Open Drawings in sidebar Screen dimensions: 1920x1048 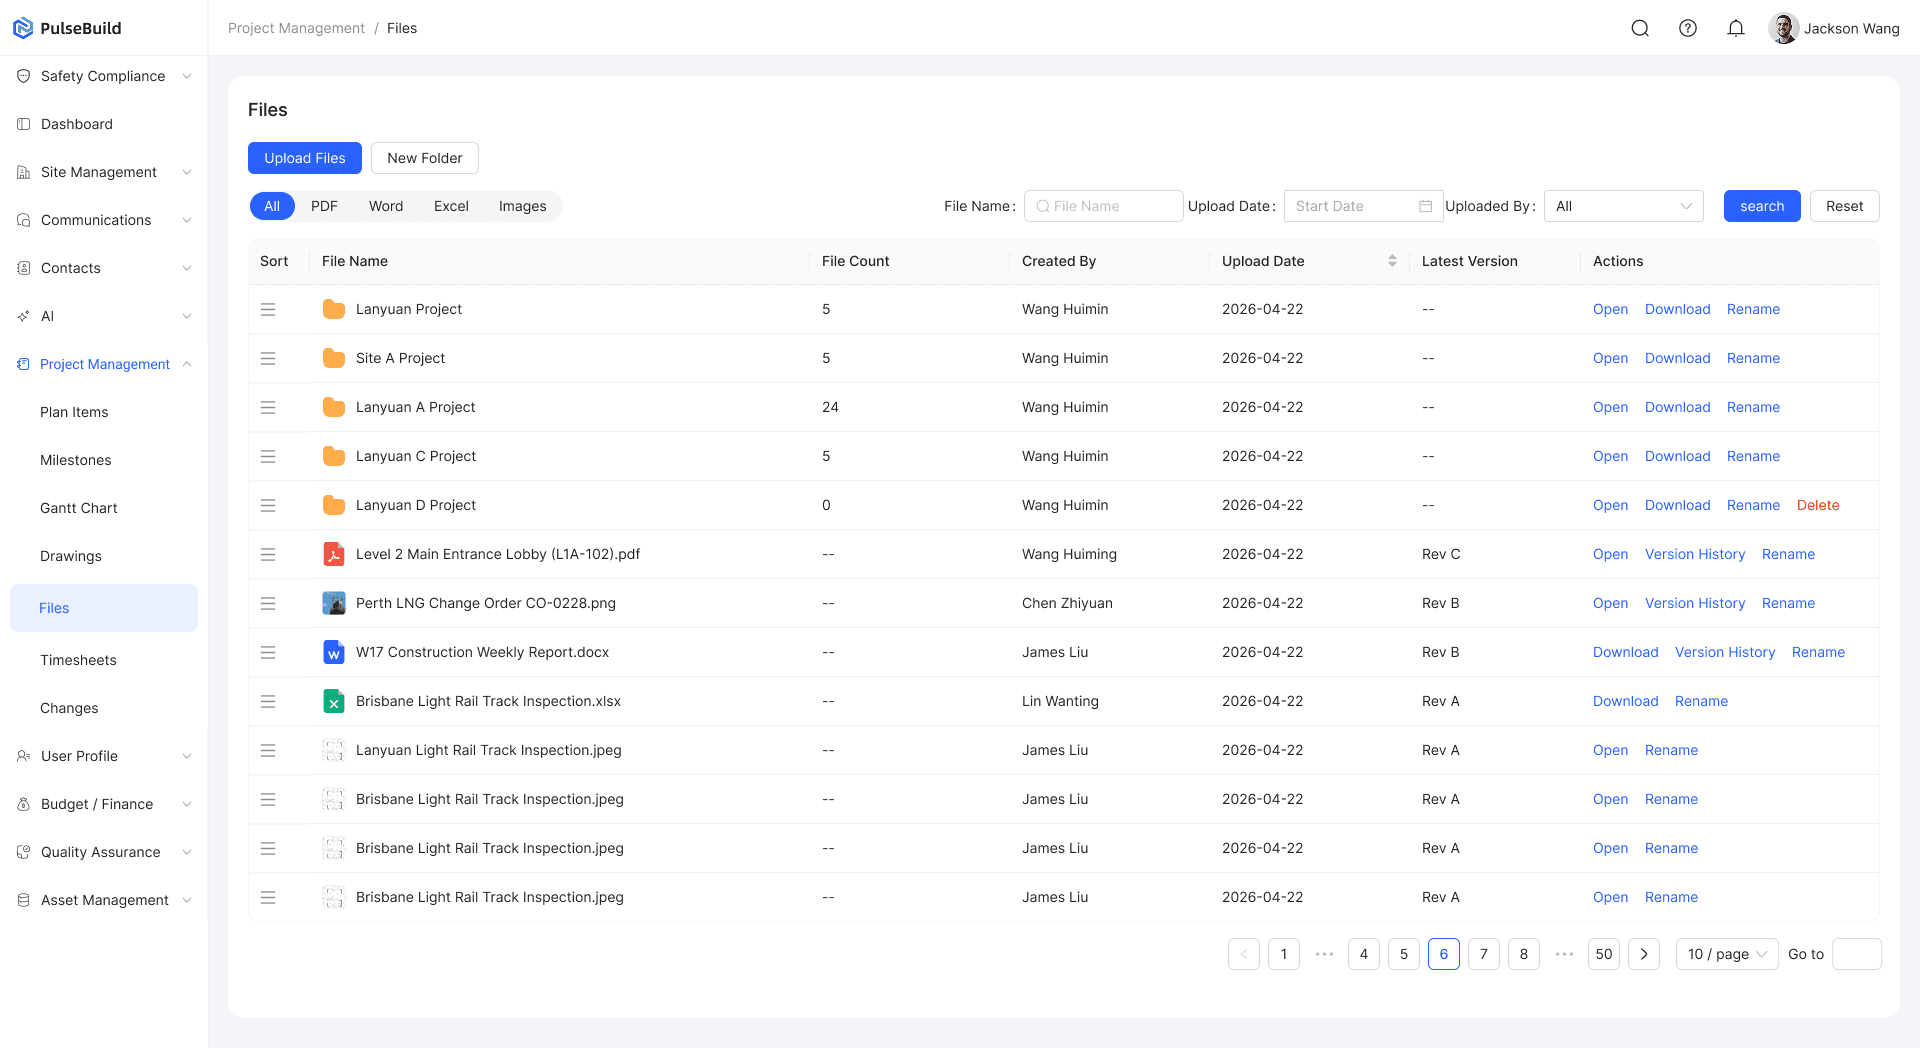click(71, 556)
